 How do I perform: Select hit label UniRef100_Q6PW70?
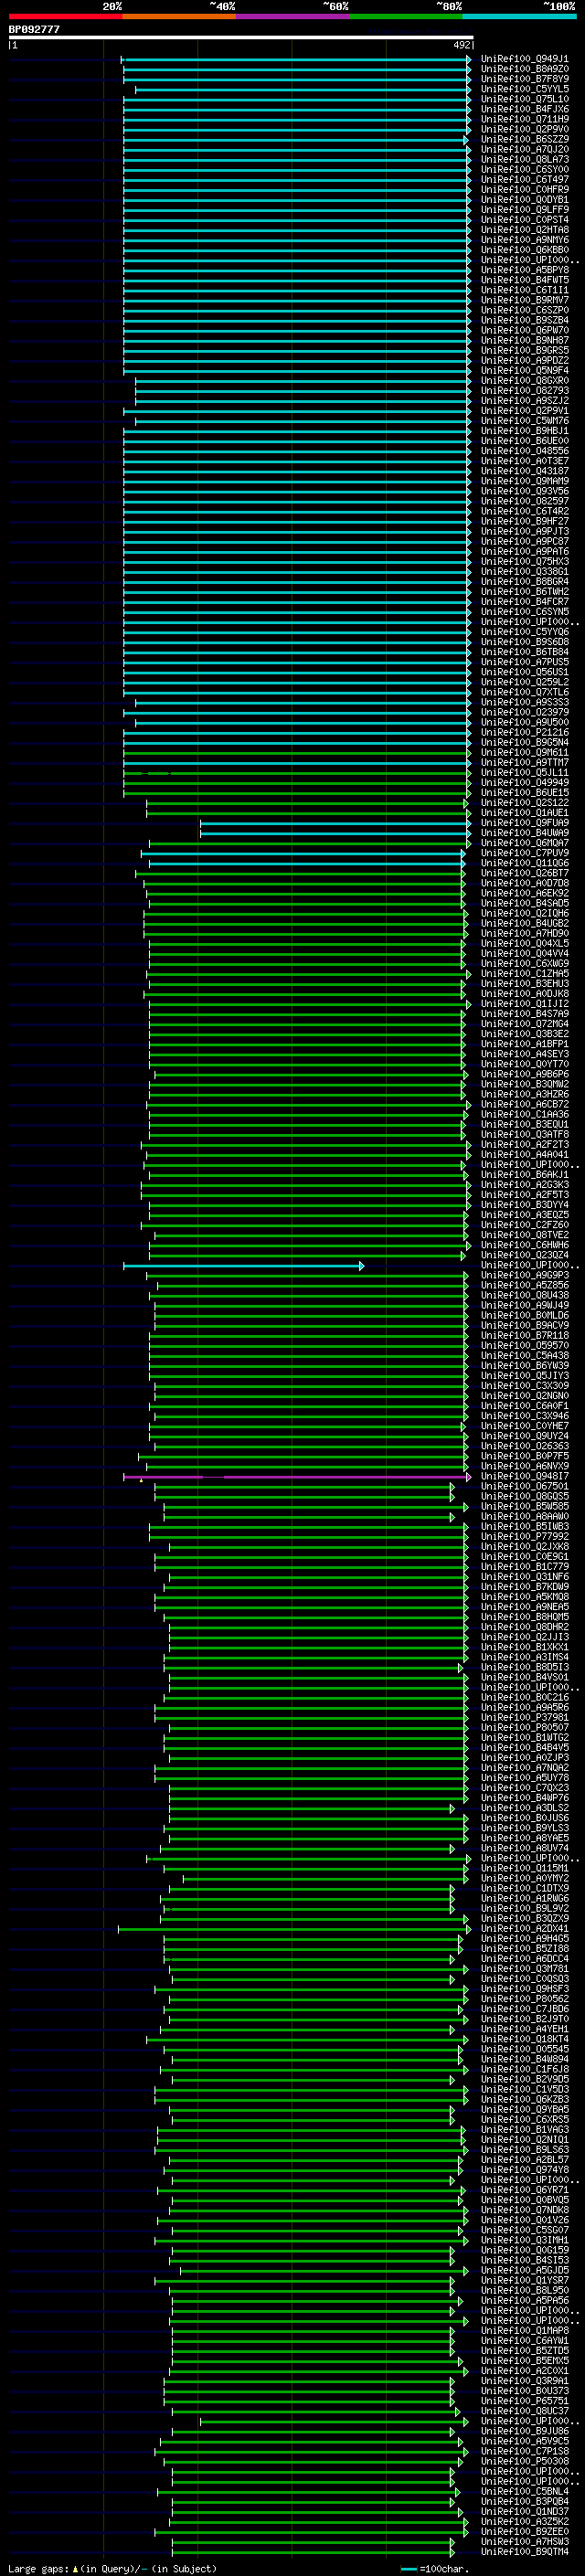click(x=525, y=331)
